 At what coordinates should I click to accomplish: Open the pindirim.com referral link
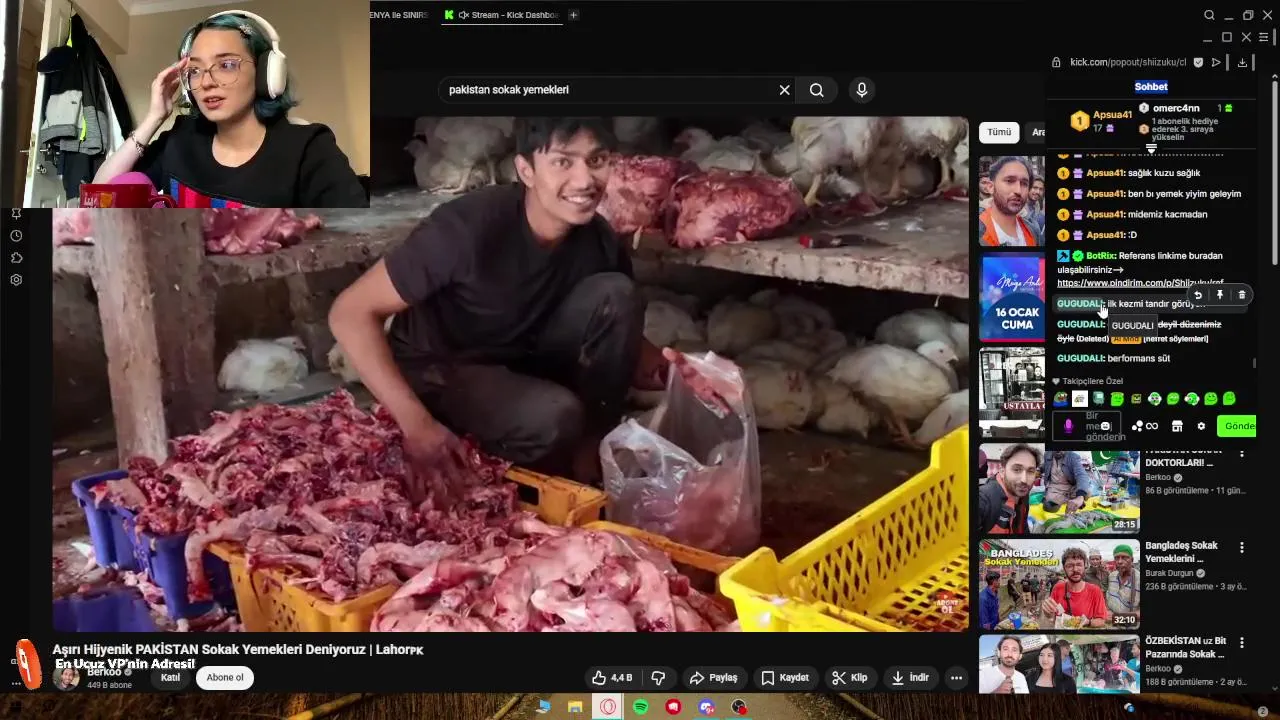tap(1140, 283)
